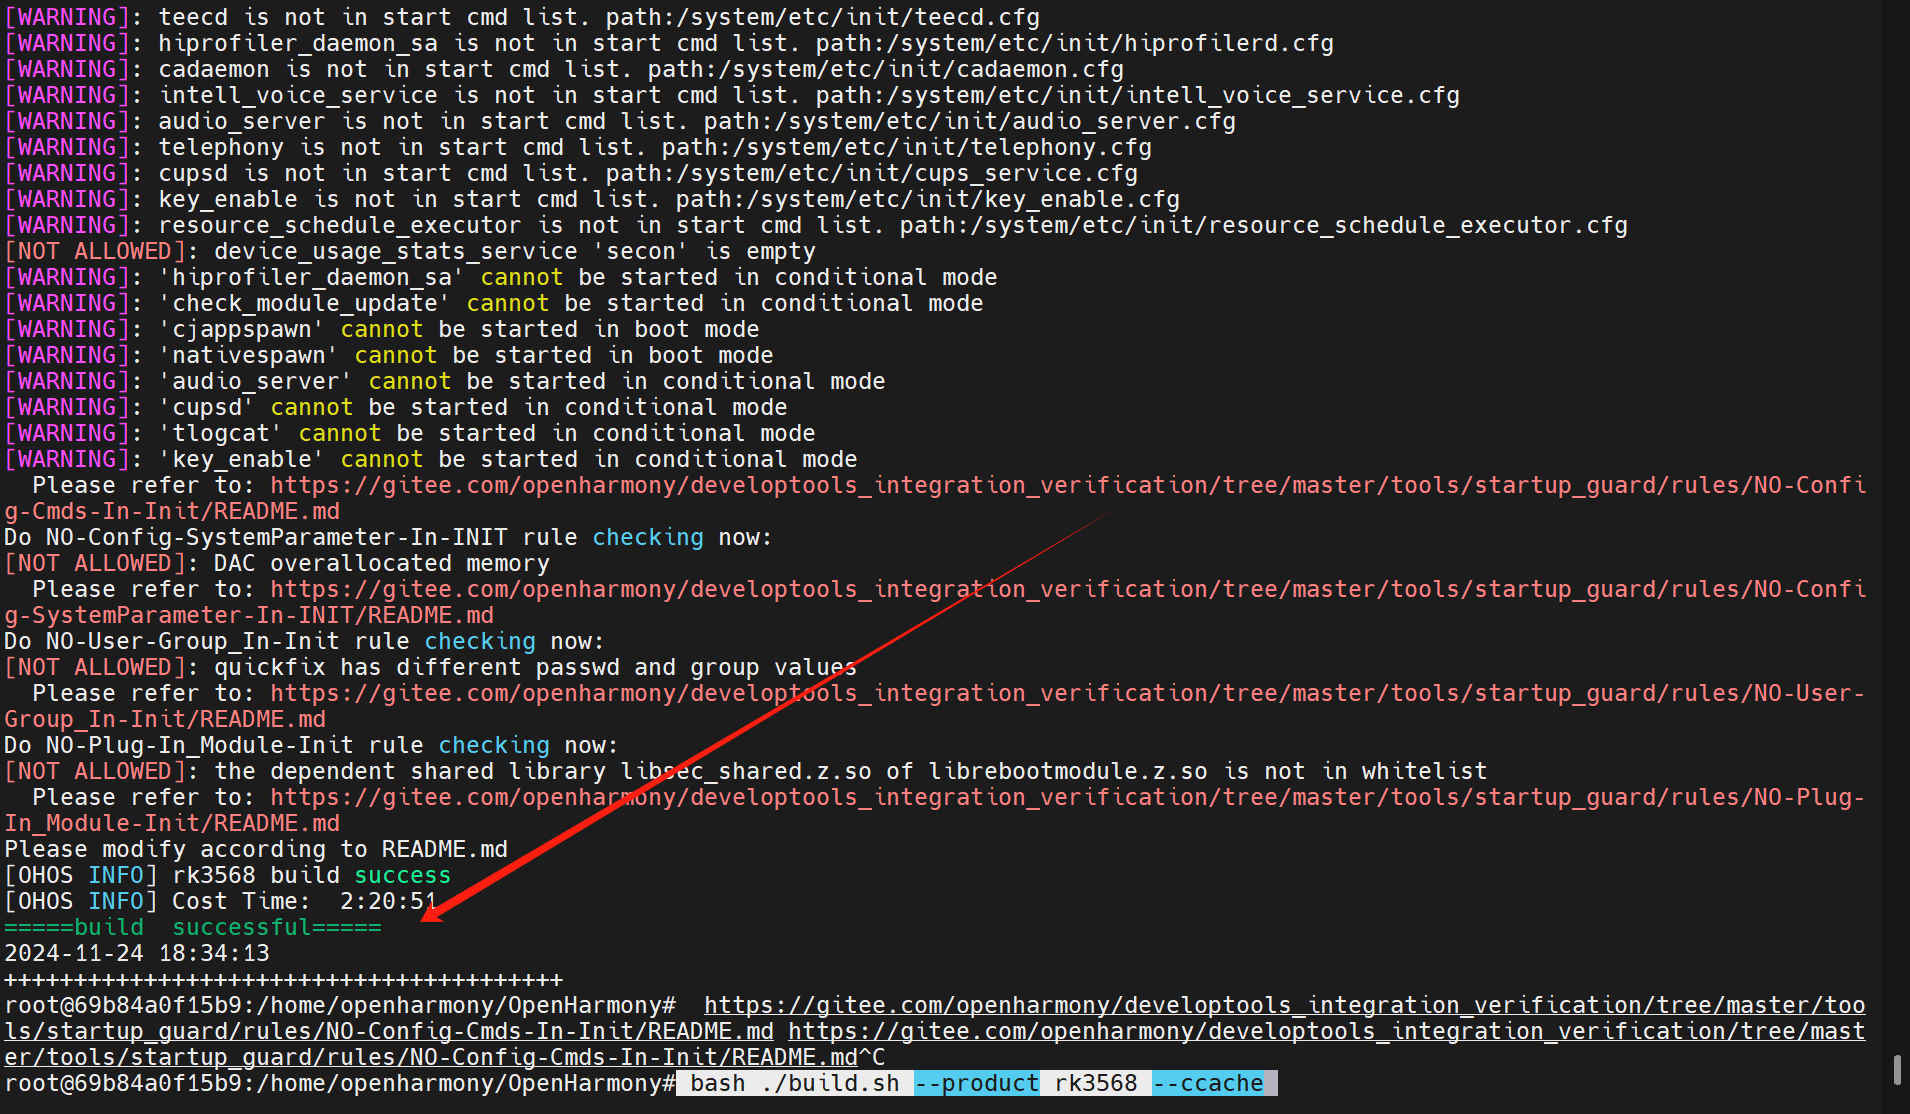This screenshot has height=1114, width=1910.
Task: Click the '--product' highlighted argument
Action: click(x=976, y=1084)
